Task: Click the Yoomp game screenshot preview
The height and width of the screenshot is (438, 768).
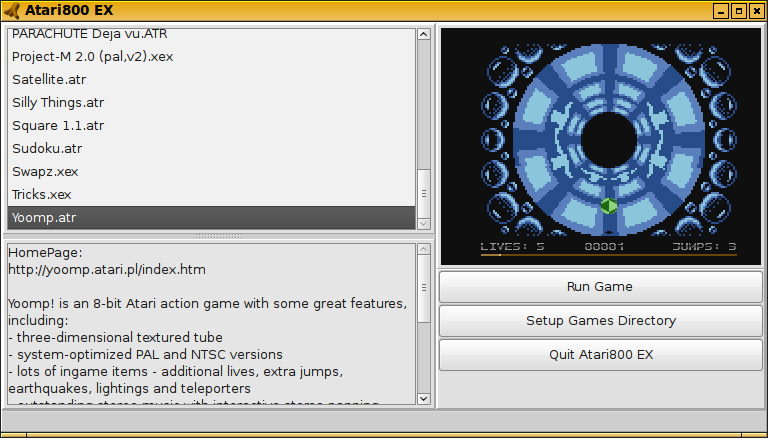Action: [600, 146]
